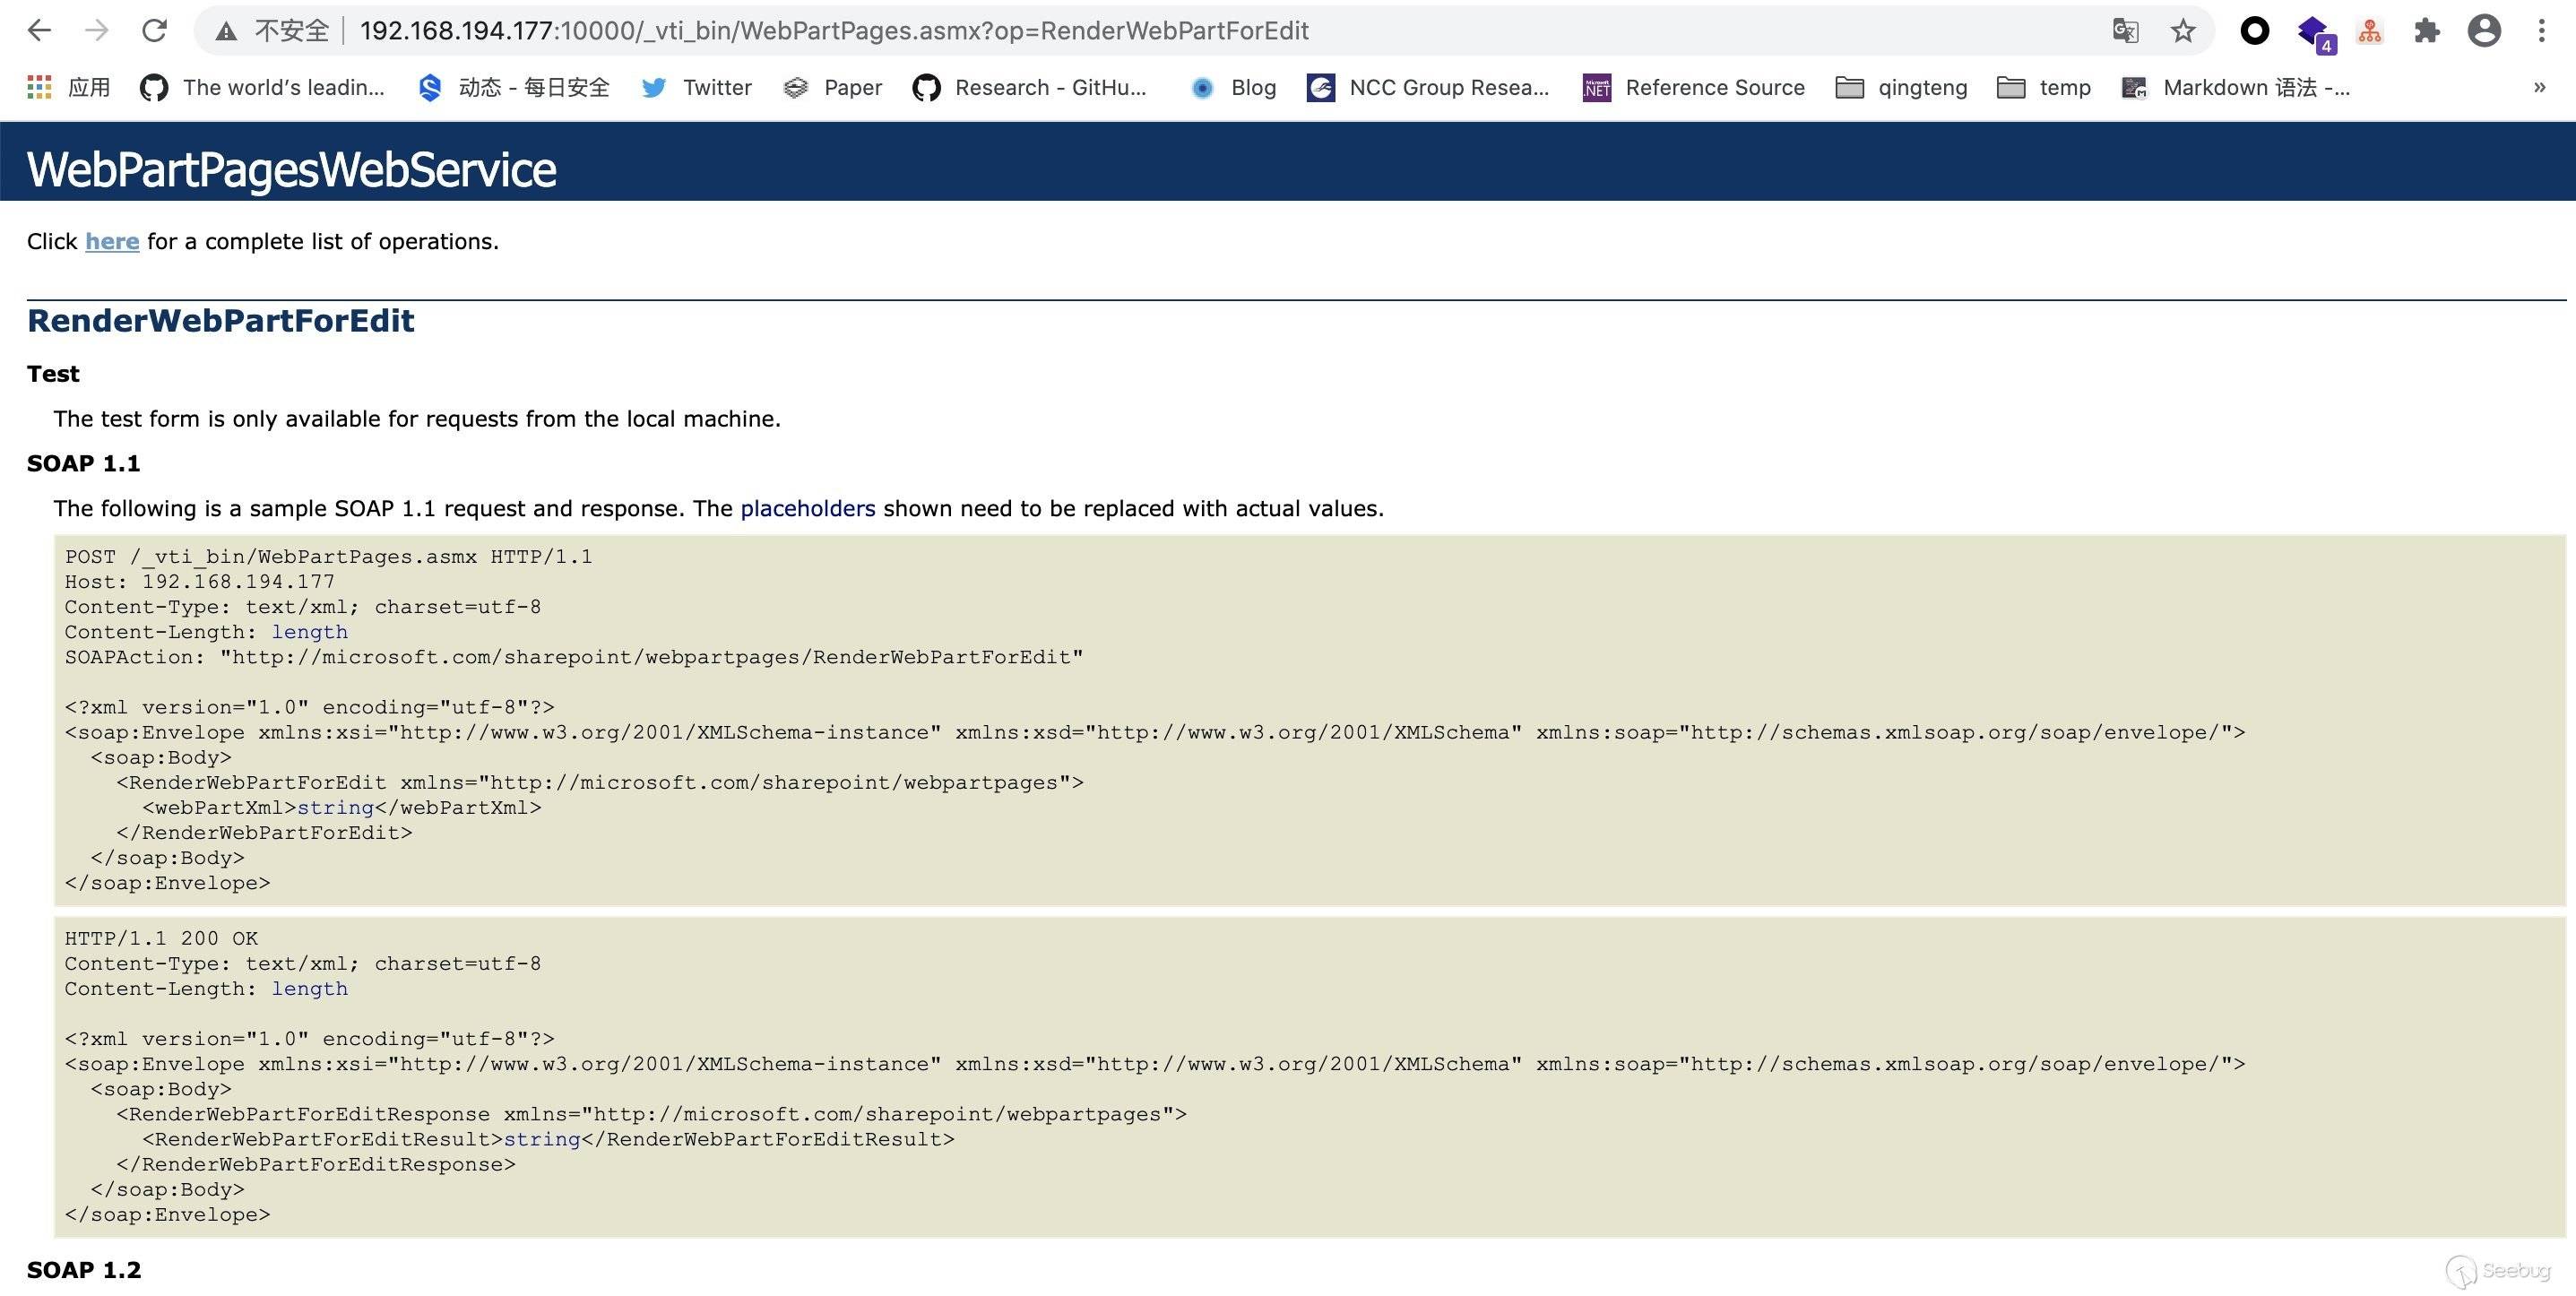Click the black circle extension icon

click(2254, 30)
